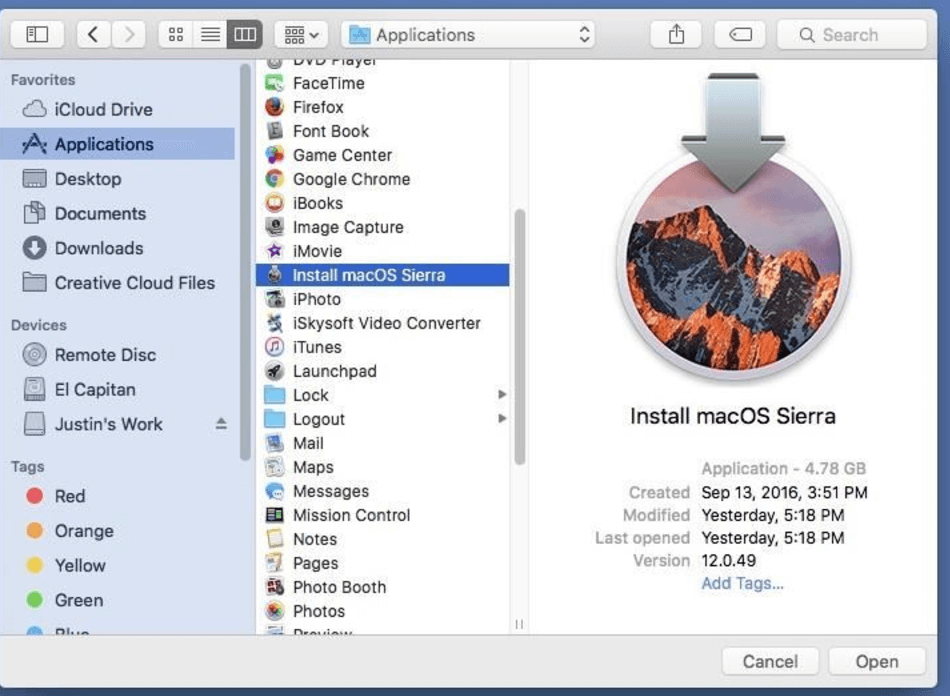This screenshot has width=950, height=696.
Task: Open the FaceTime app icon
Action: tap(273, 83)
